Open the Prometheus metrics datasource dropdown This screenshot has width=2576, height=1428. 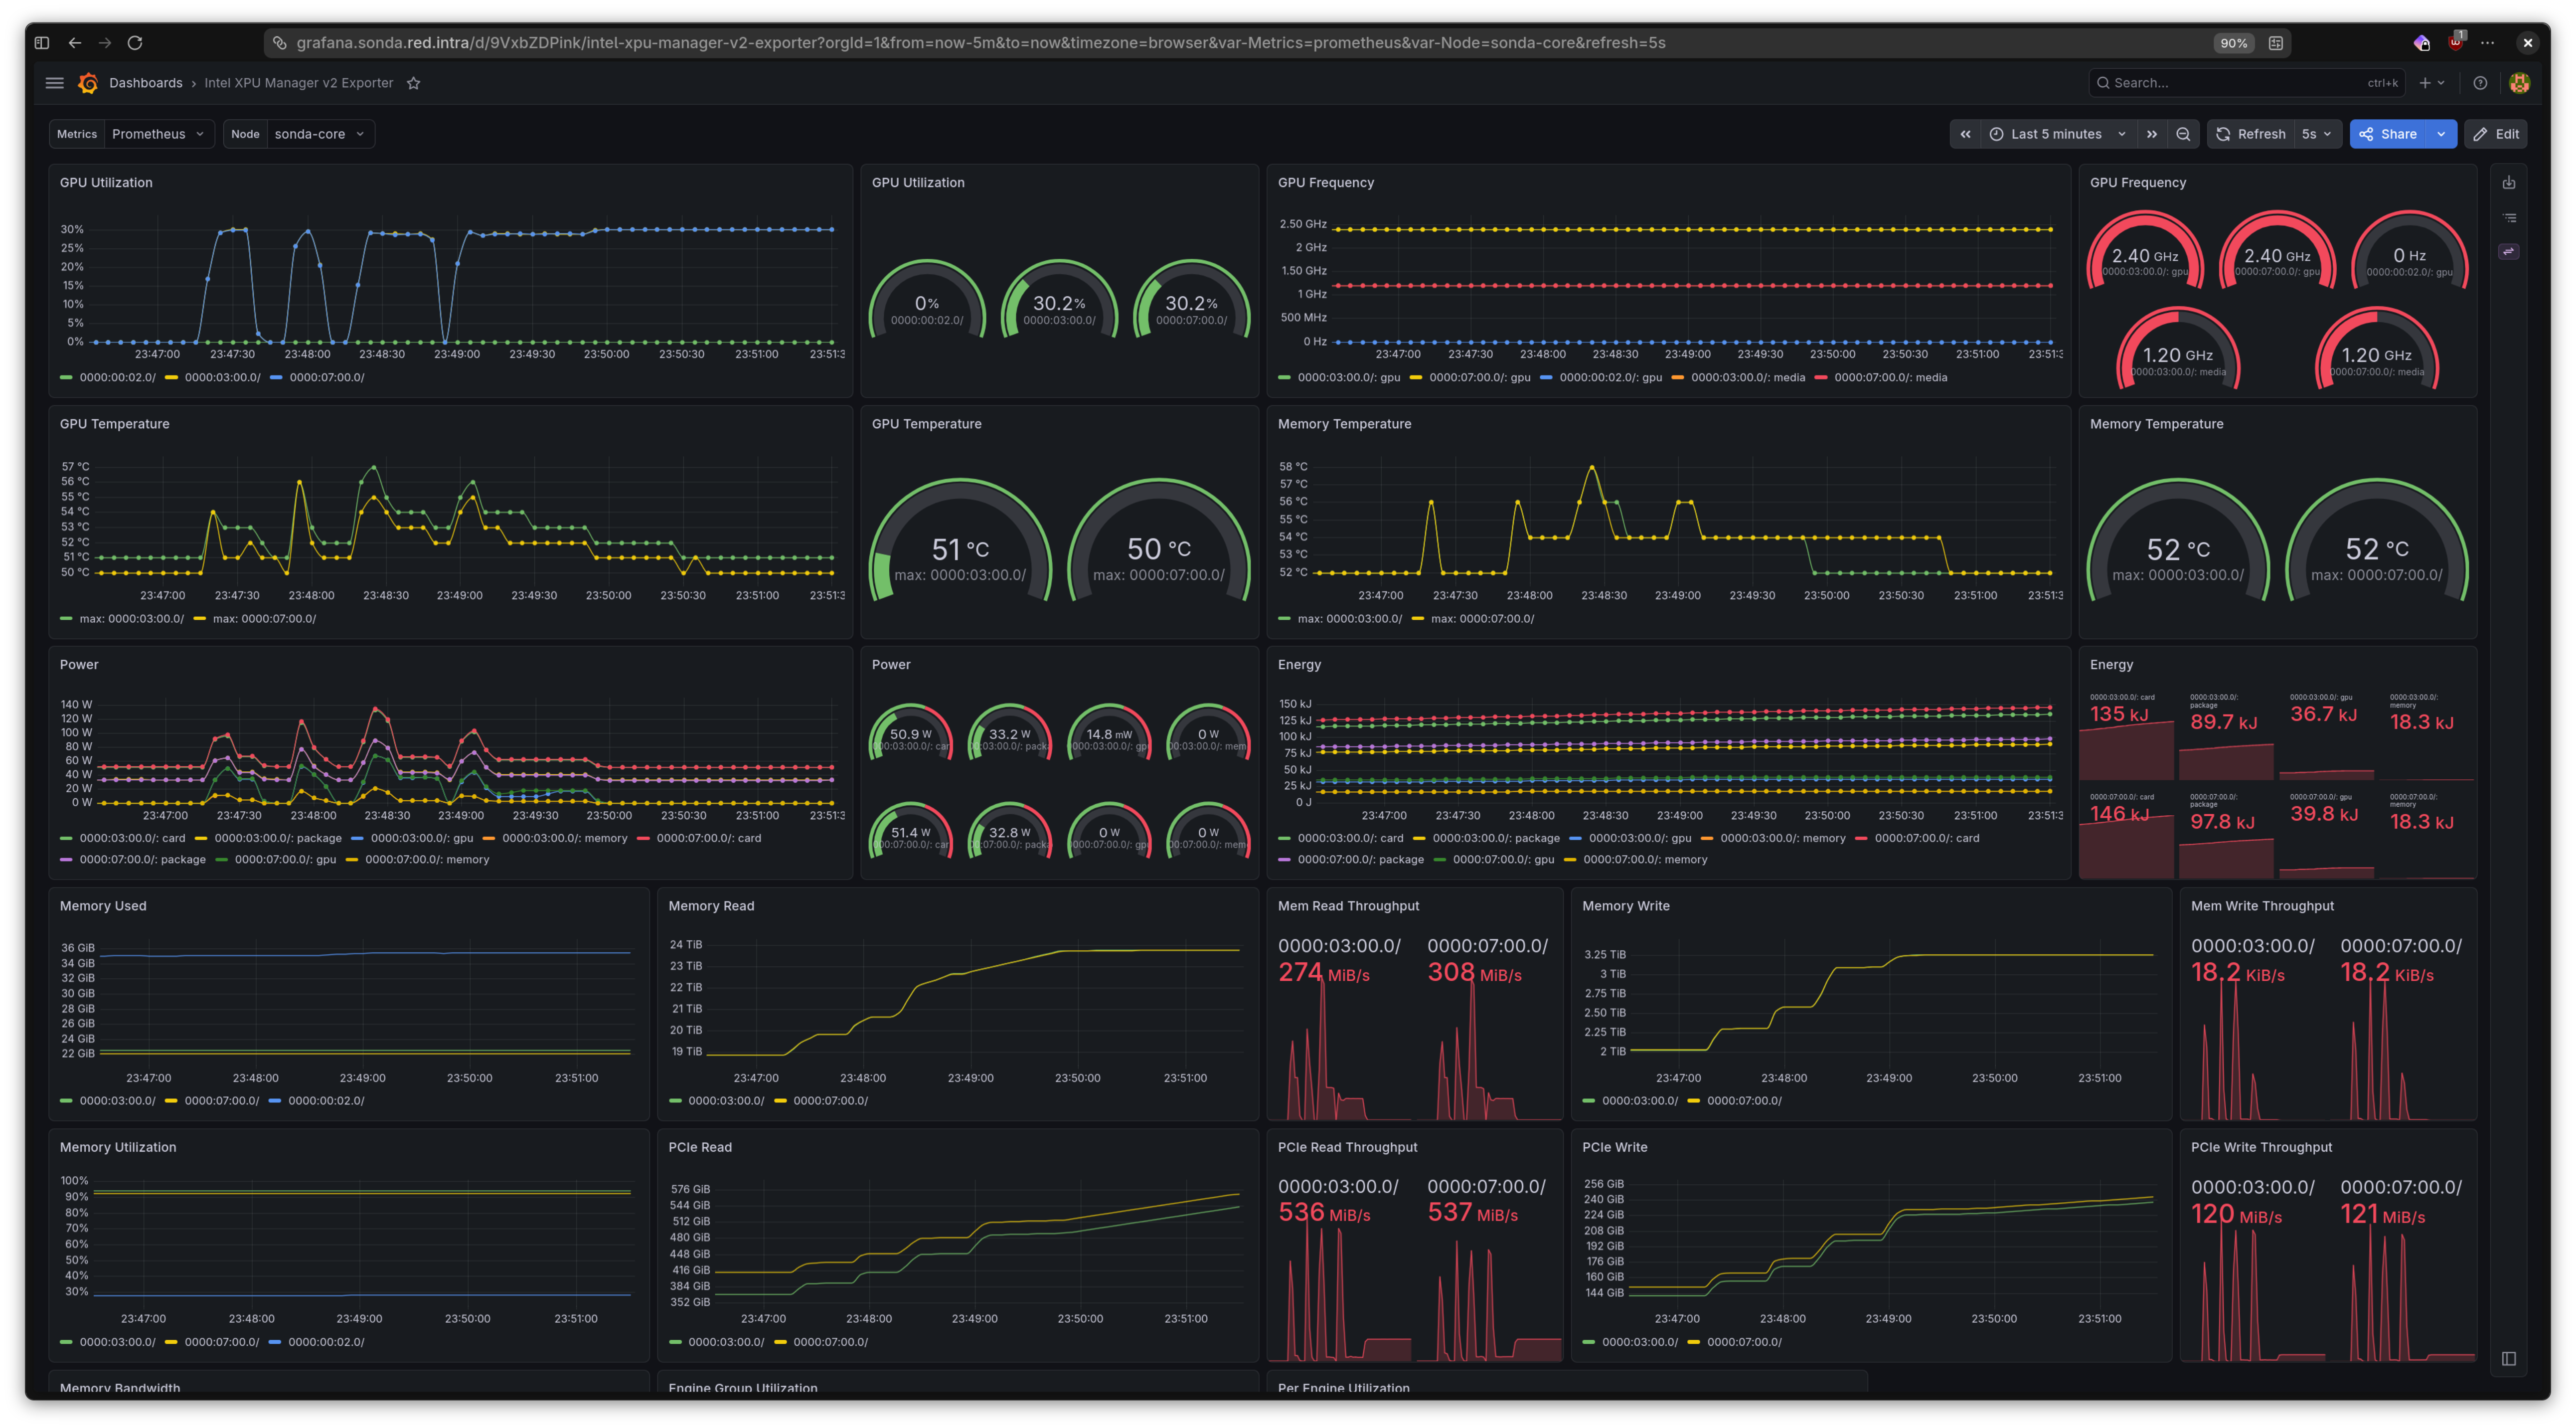[158, 134]
